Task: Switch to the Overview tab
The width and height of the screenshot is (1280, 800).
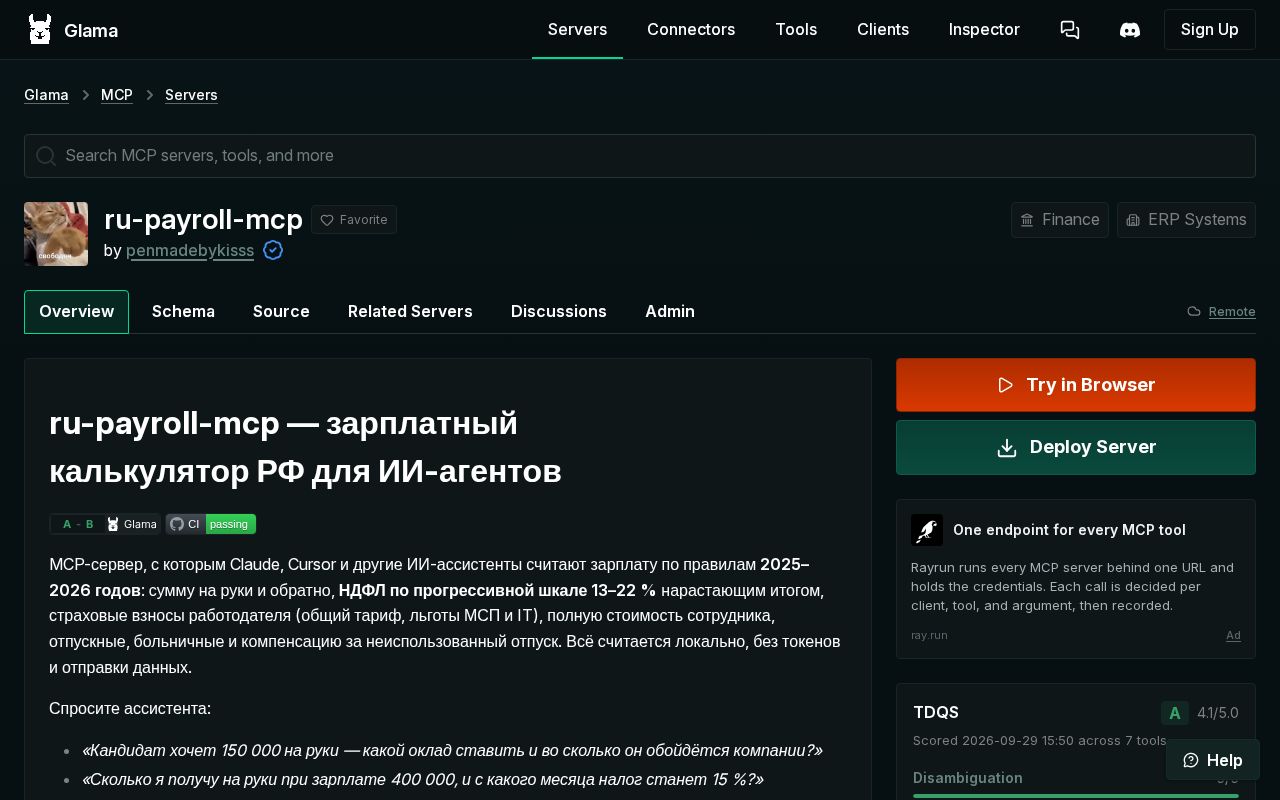Action: click(76, 312)
